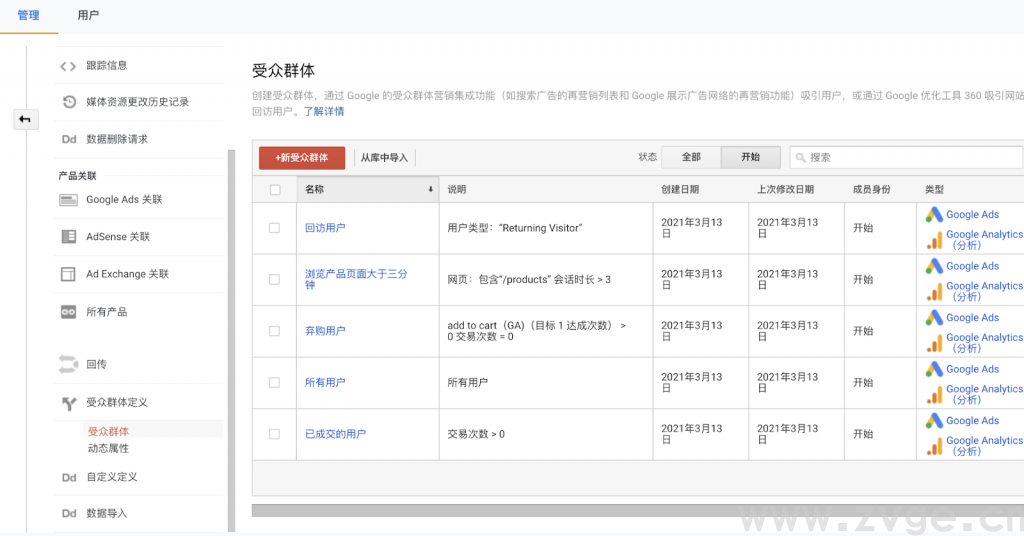Click Google Ads logo in 已成交的用户 row

(x=934, y=420)
